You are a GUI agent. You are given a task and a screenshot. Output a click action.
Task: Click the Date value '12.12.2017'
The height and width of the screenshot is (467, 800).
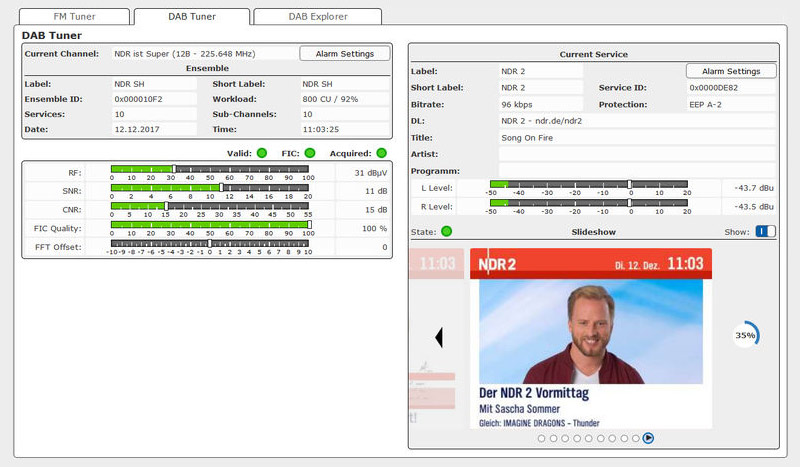(154, 129)
